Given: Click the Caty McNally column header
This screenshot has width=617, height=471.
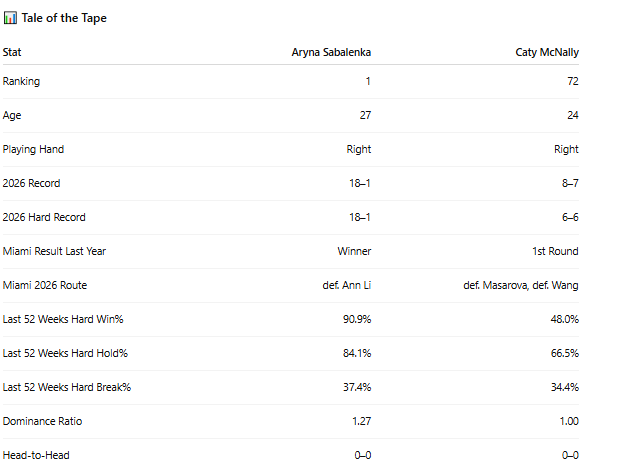Looking at the screenshot, I should [547, 52].
